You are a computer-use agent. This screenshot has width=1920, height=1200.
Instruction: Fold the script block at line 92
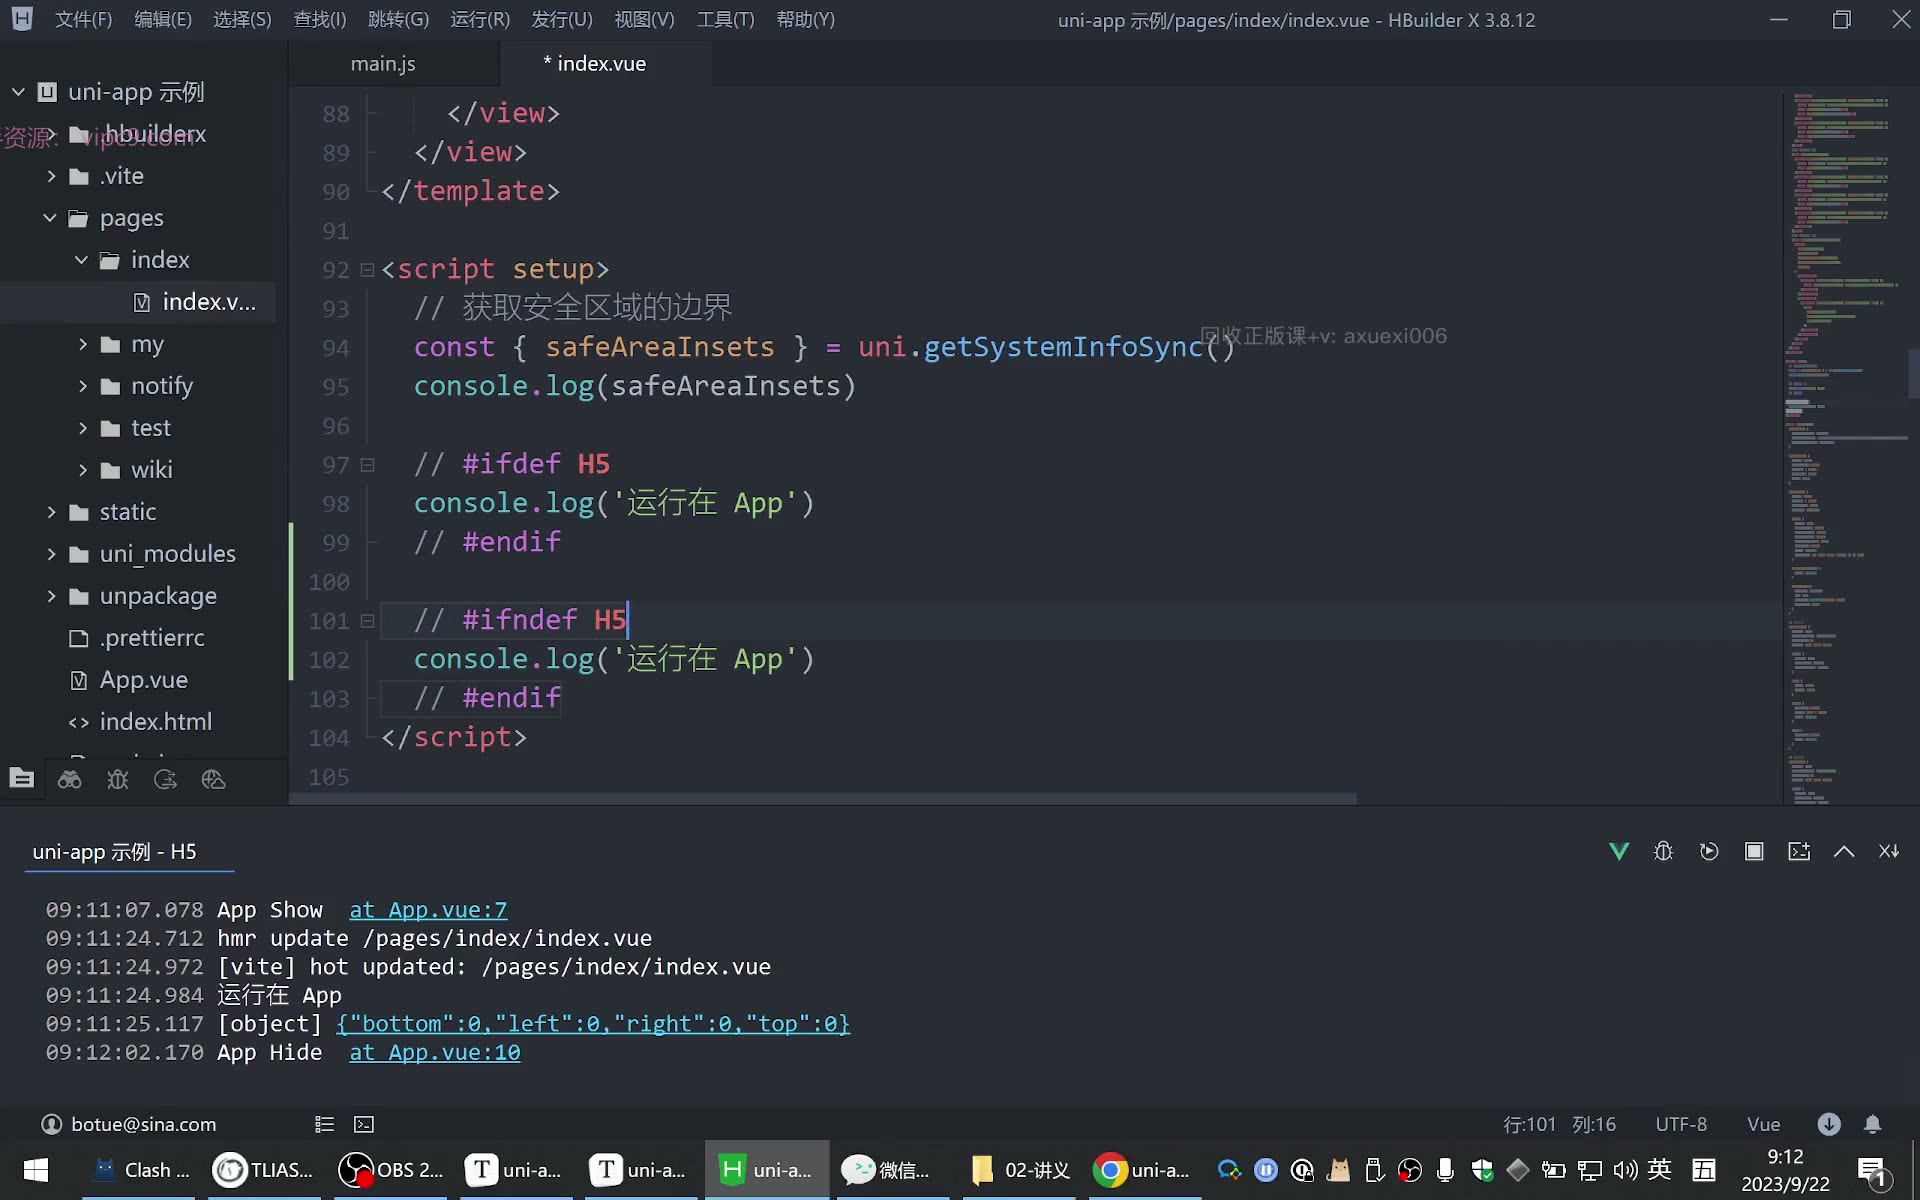[x=367, y=270]
